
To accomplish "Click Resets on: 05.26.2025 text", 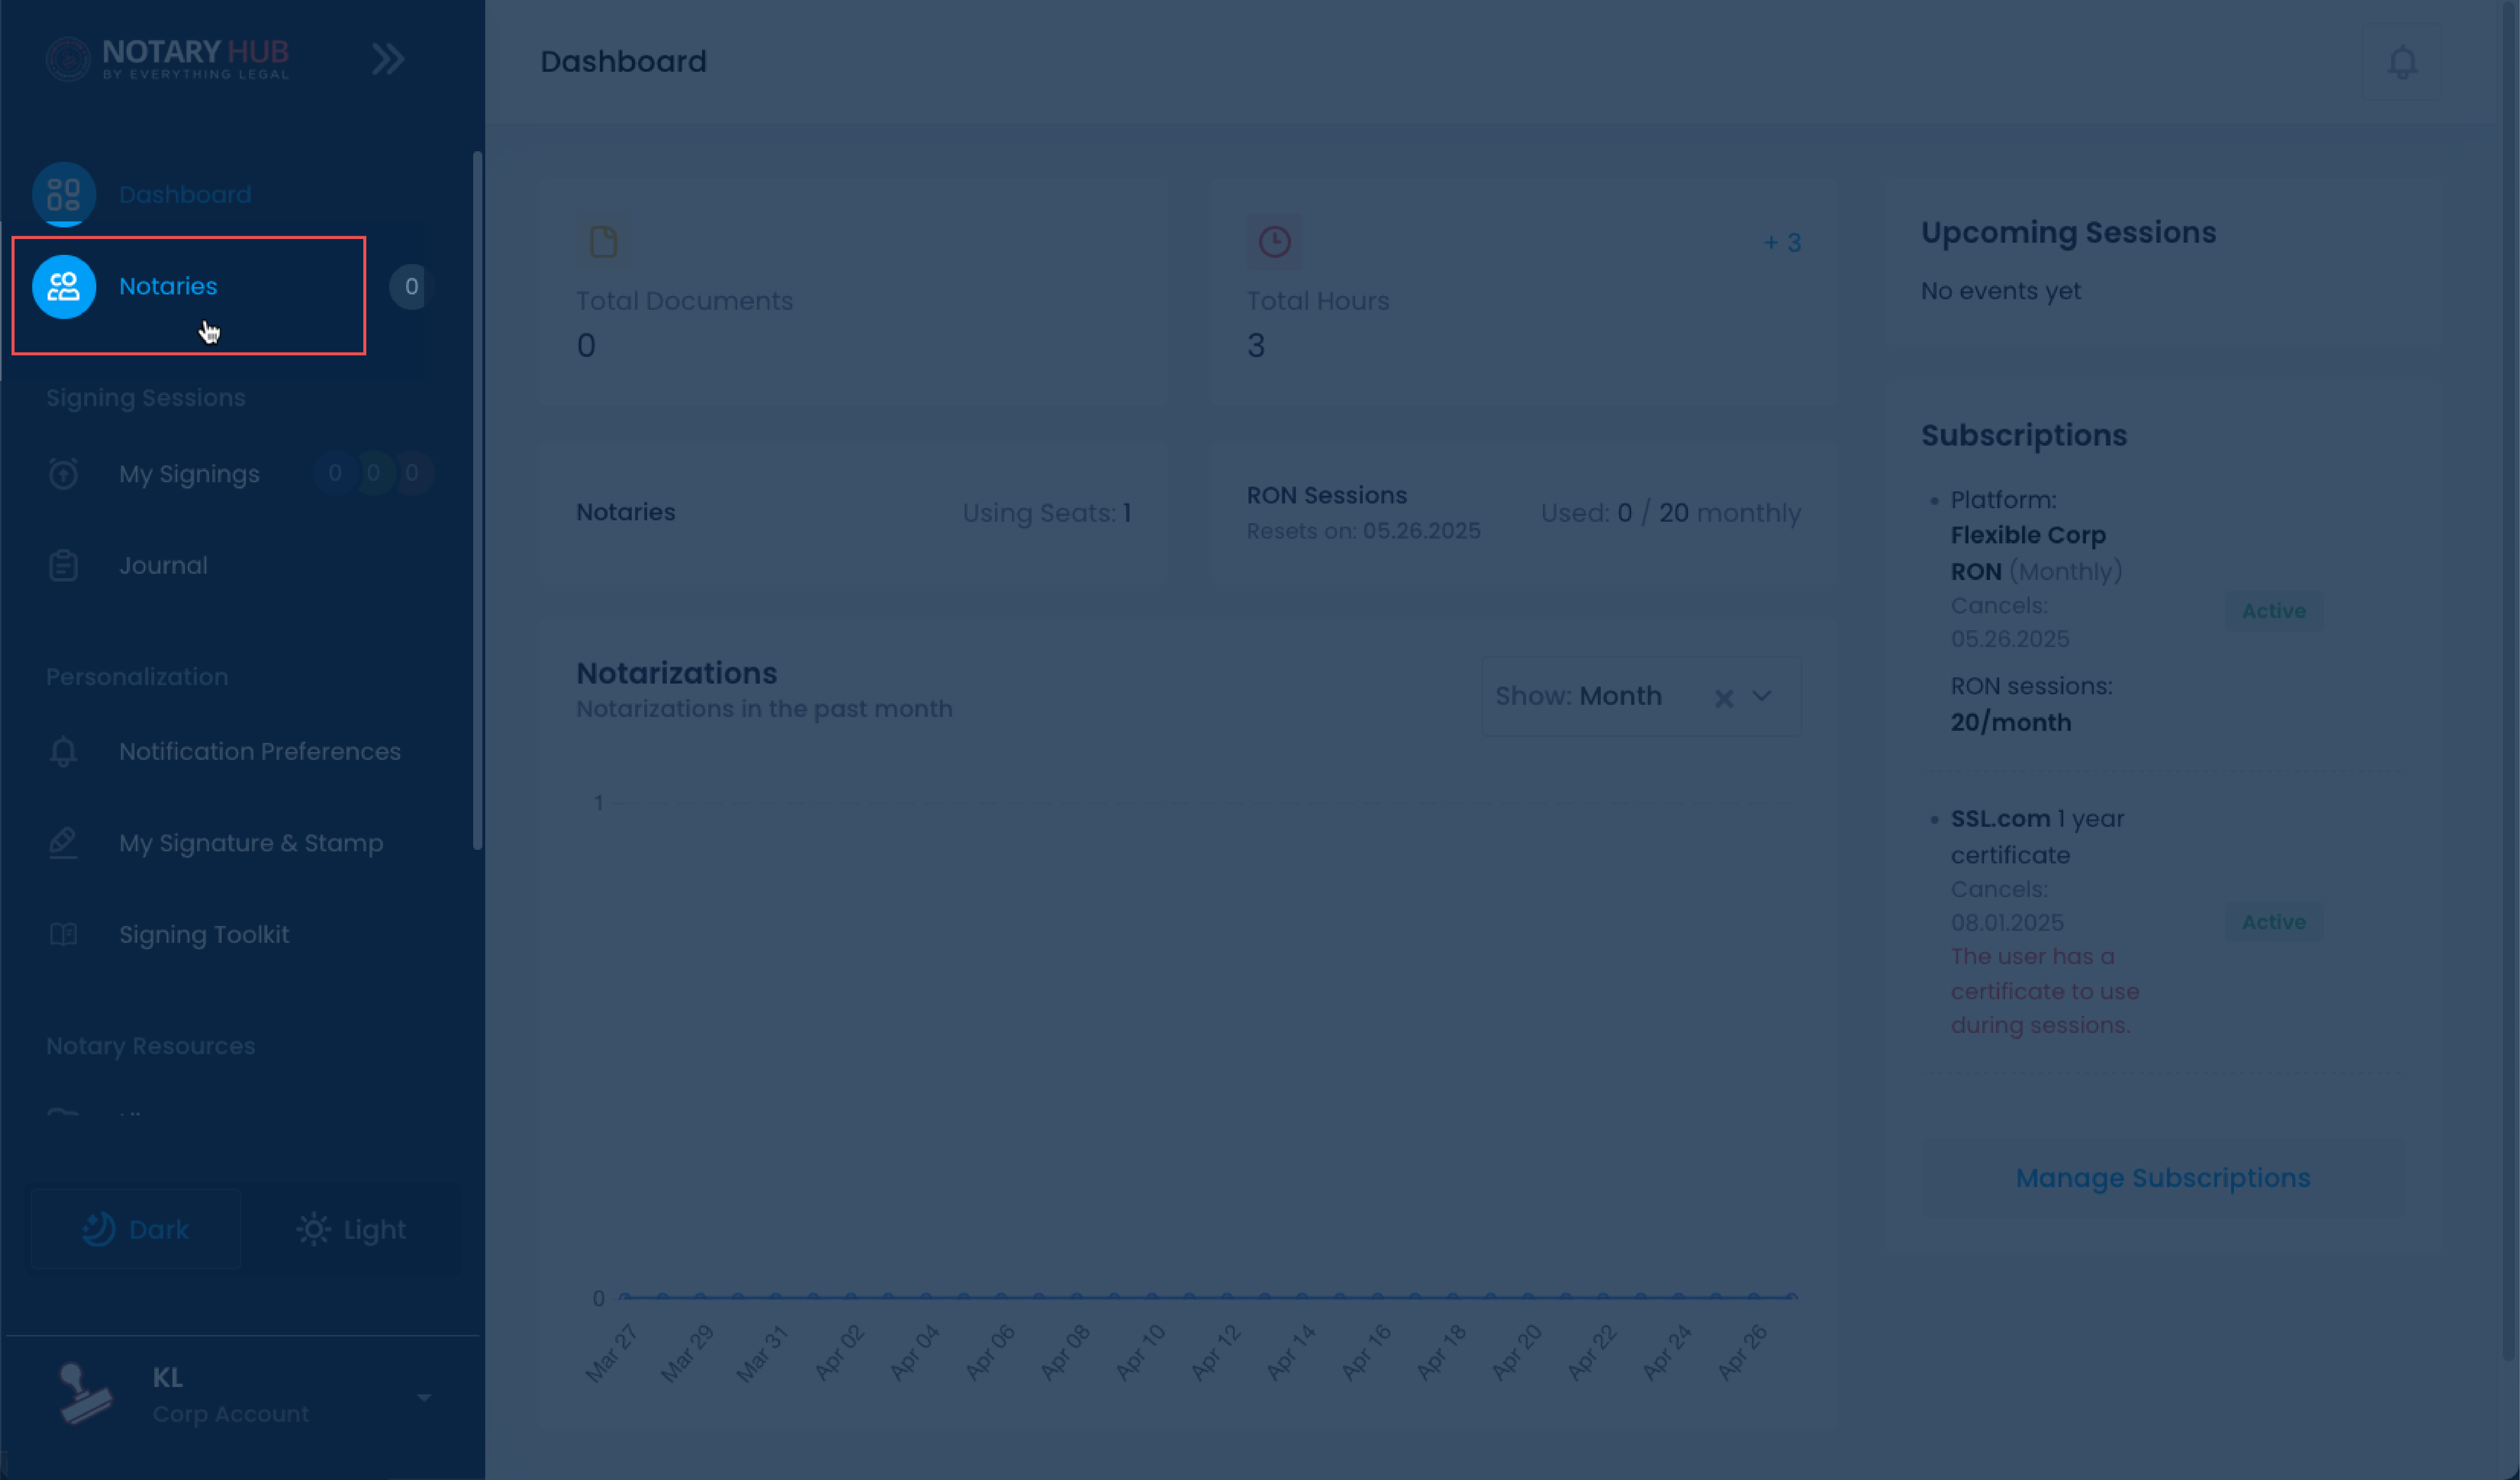I will pyautogui.click(x=1363, y=531).
